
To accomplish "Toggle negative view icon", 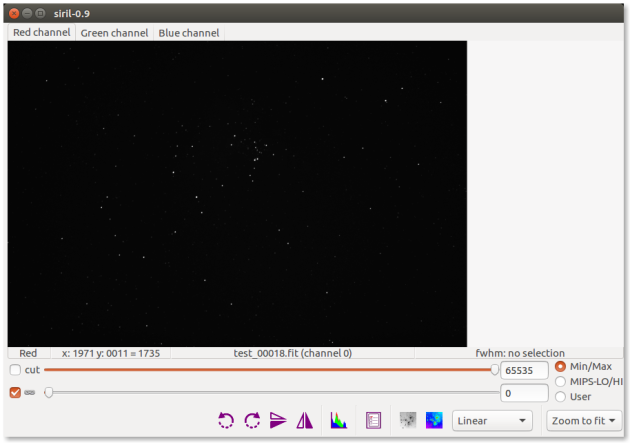I will [408, 421].
